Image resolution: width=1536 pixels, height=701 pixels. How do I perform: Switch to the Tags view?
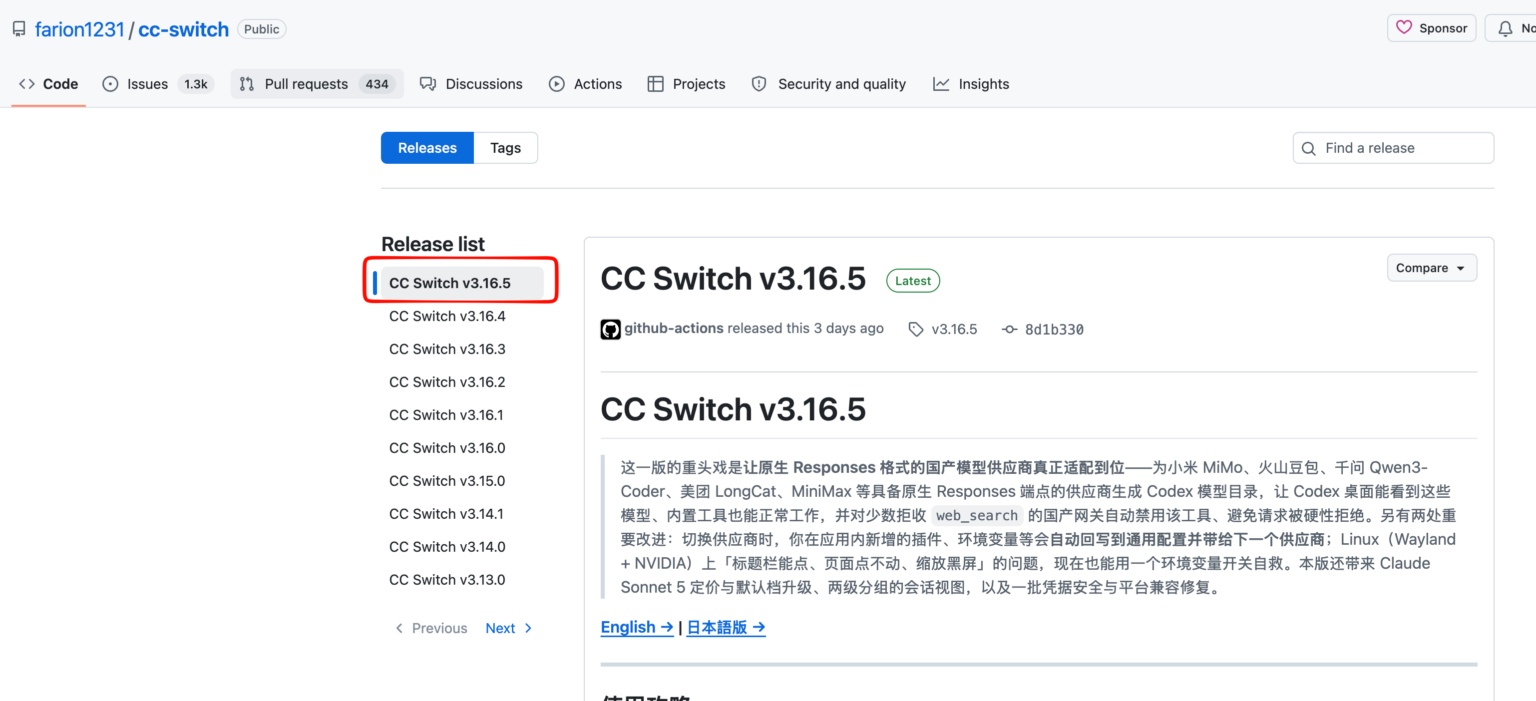click(x=505, y=148)
